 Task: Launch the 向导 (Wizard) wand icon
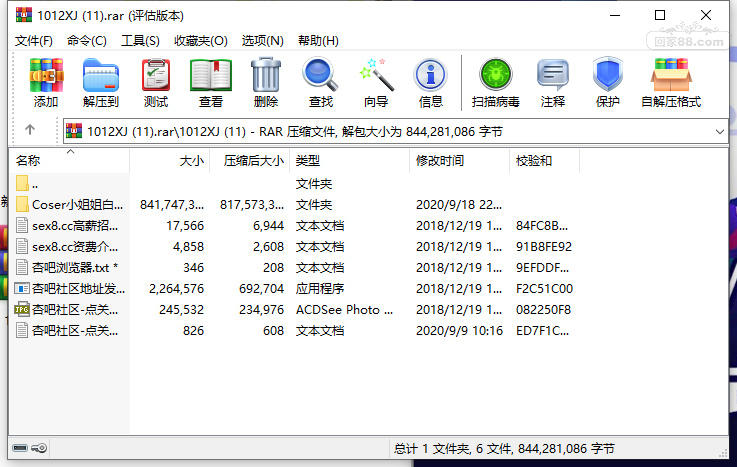click(376, 83)
